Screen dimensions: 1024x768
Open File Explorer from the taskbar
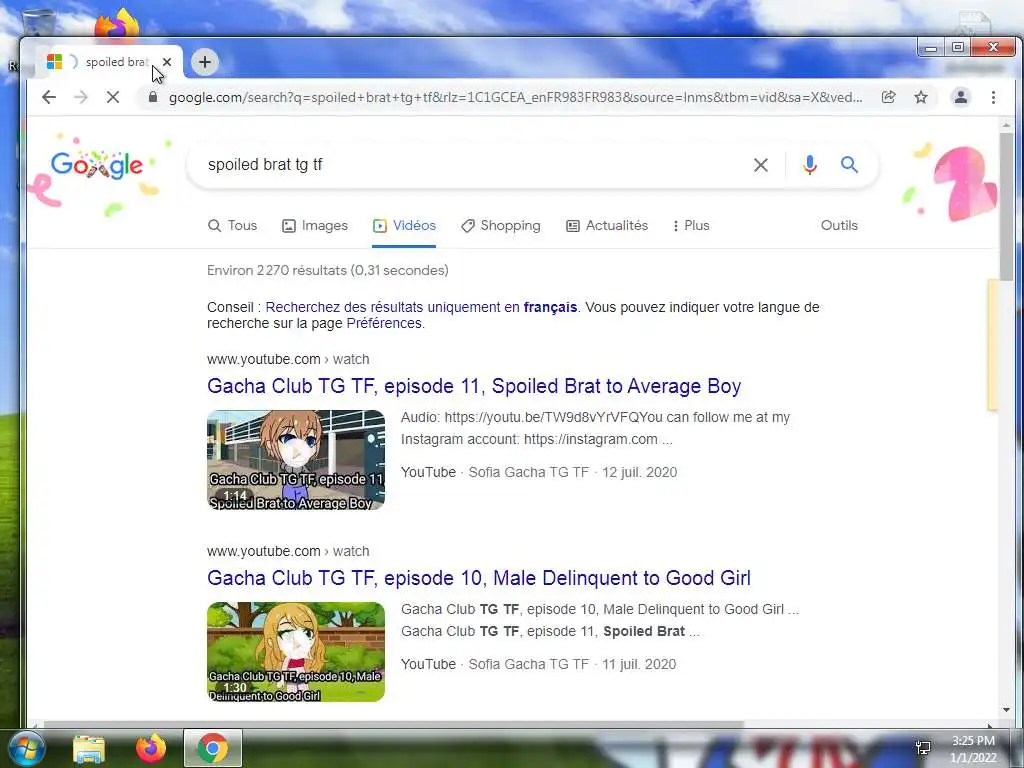[89, 748]
